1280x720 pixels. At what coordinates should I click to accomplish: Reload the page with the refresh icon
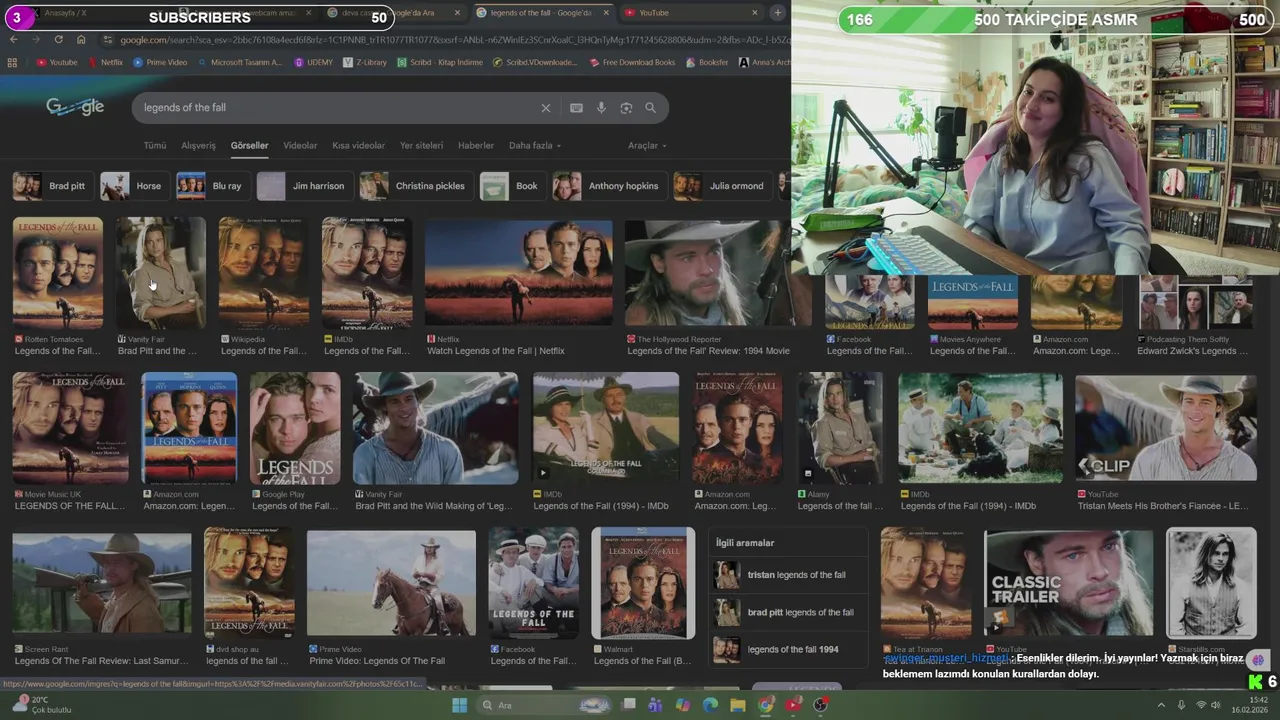(x=58, y=39)
